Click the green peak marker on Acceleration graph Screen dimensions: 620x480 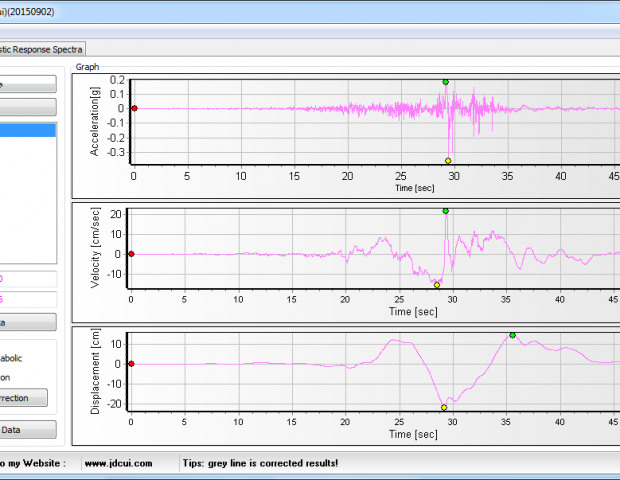point(445,82)
